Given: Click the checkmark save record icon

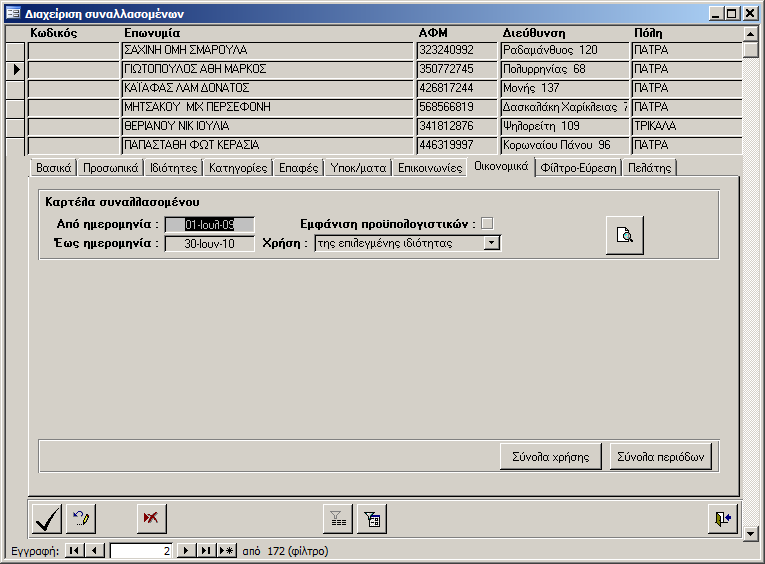Looking at the screenshot, I should [x=46, y=518].
